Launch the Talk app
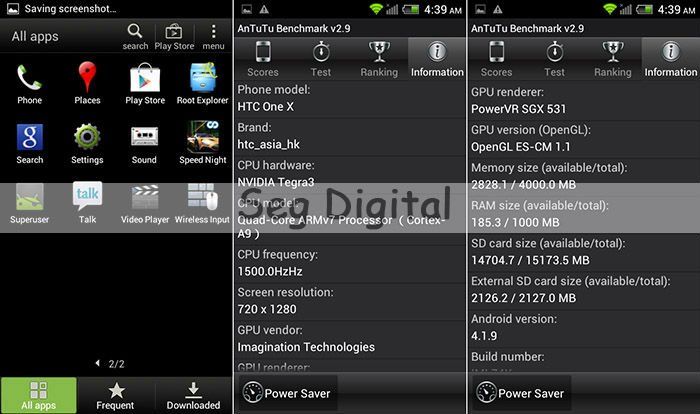Image resolution: width=700 pixels, height=414 pixels. click(x=87, y=203)
